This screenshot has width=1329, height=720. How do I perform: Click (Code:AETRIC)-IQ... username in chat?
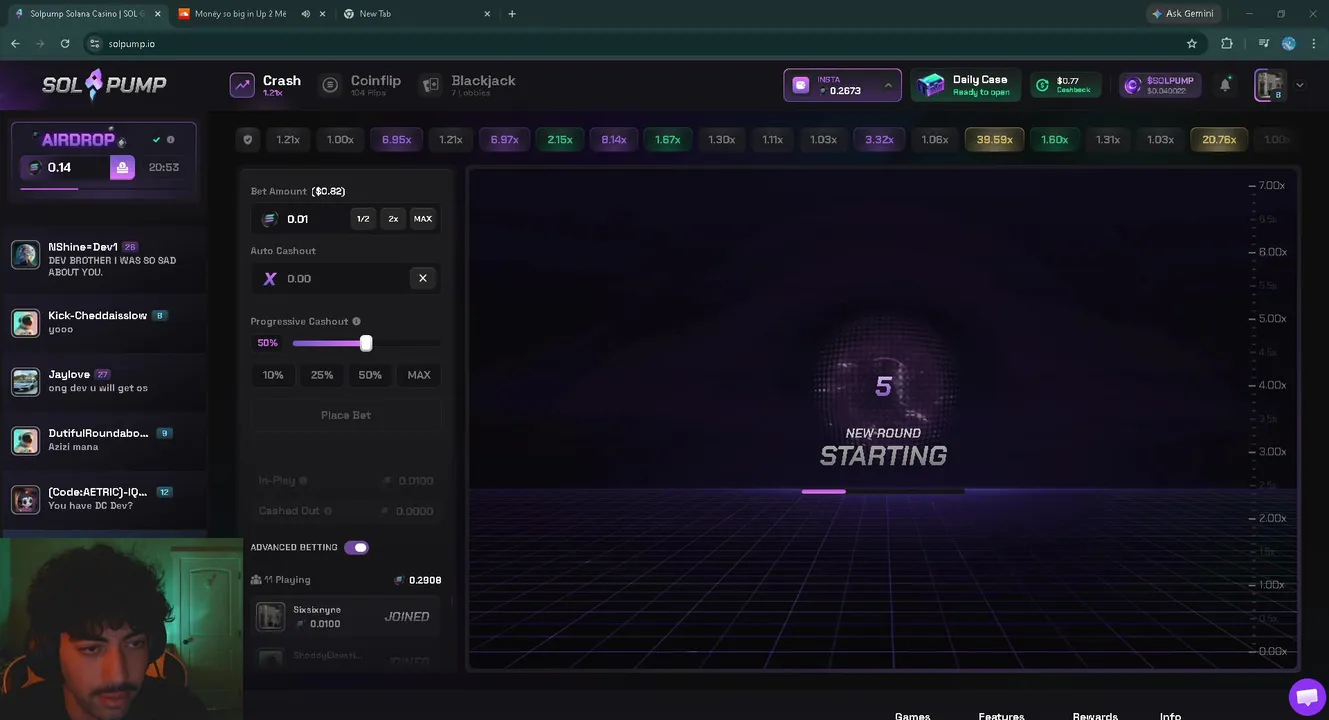(98, 492)
